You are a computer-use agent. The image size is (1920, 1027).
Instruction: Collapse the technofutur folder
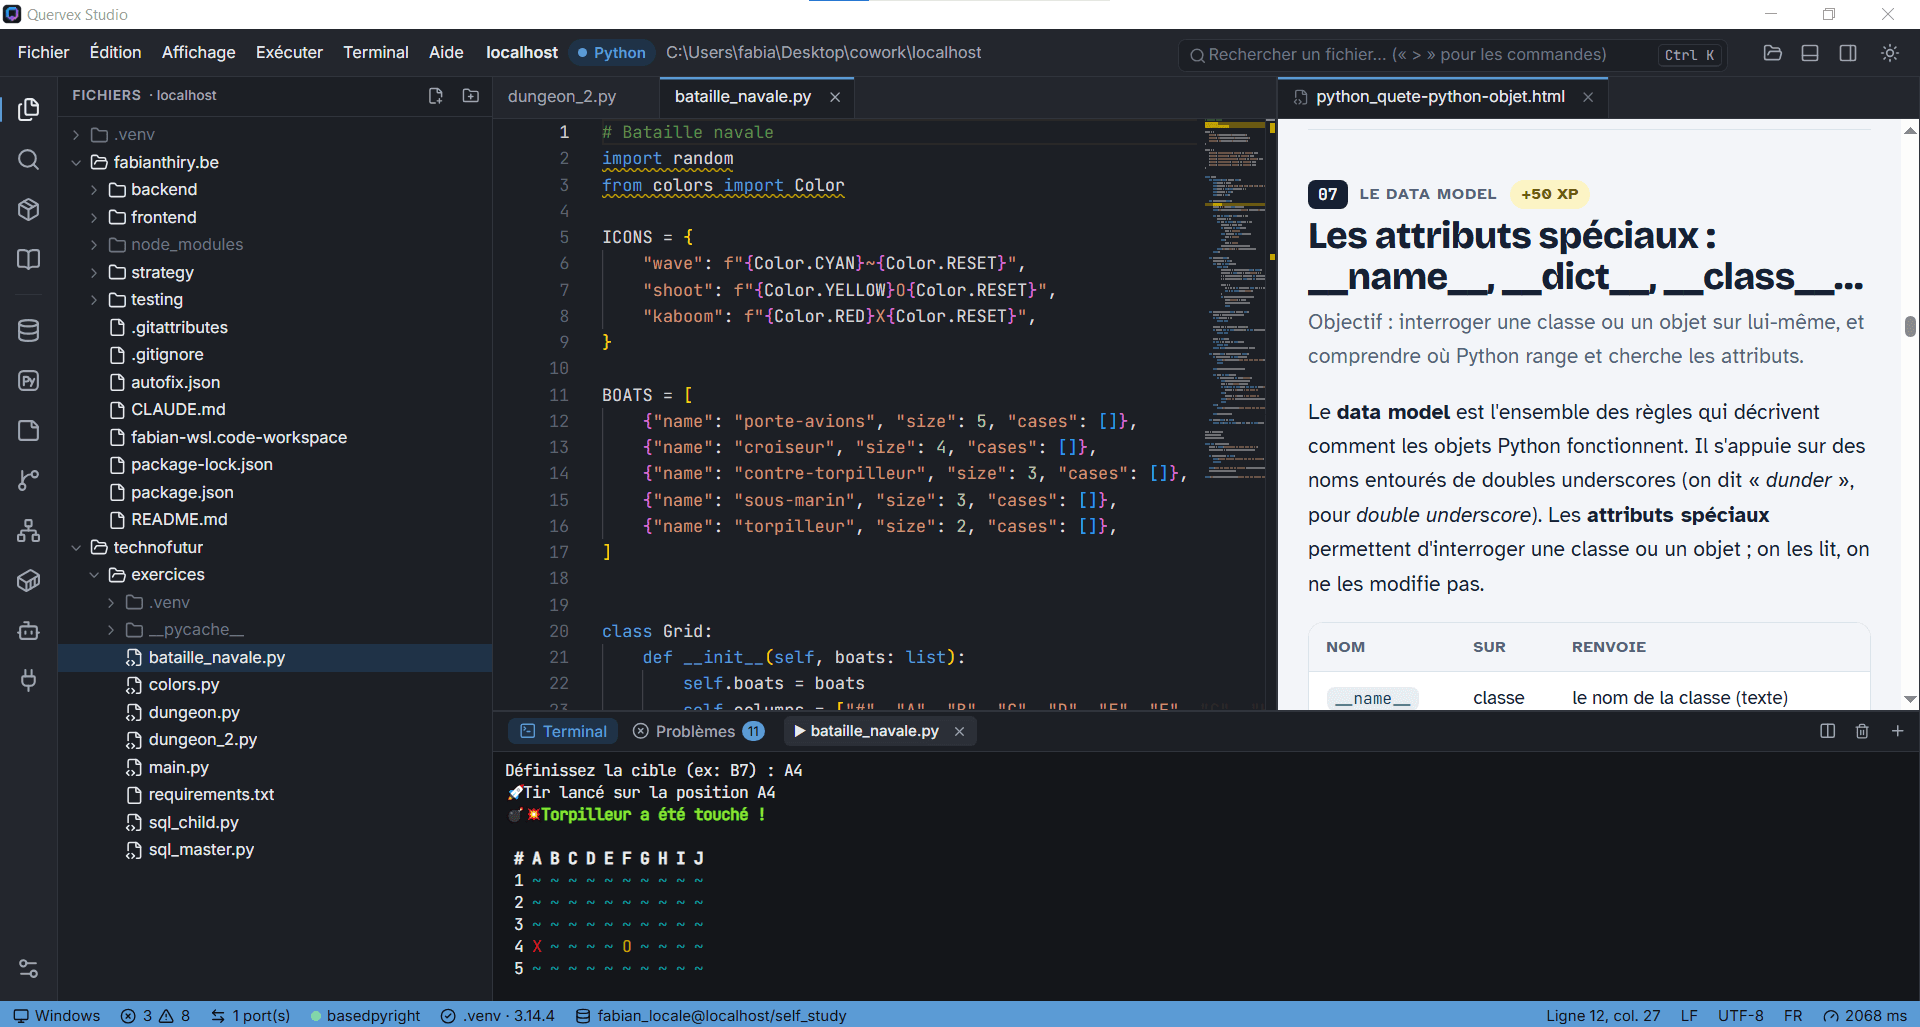pos(76,547)
